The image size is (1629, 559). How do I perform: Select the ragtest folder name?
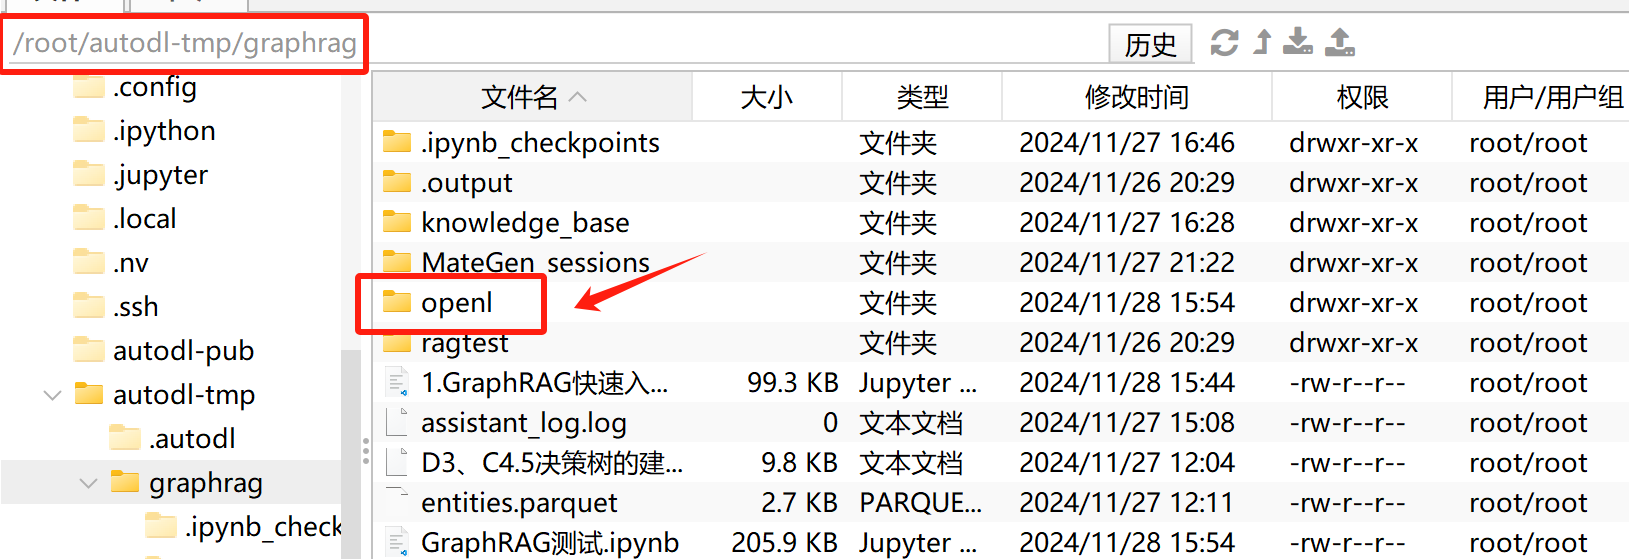point(464,343)
